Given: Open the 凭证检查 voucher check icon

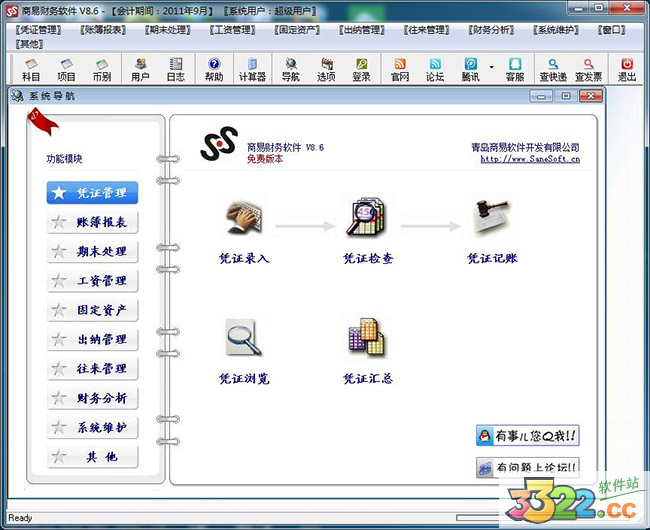Looking at the screenshot, I should point(366,217).
